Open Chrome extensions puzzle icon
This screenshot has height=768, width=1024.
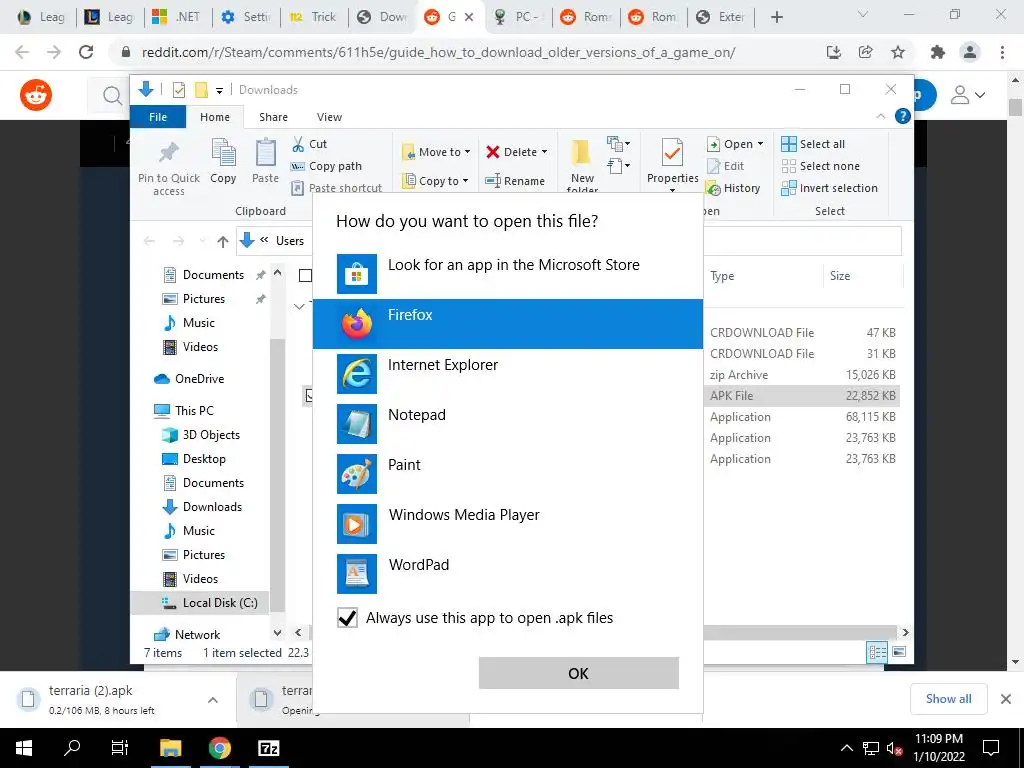(x=938, y=52)
